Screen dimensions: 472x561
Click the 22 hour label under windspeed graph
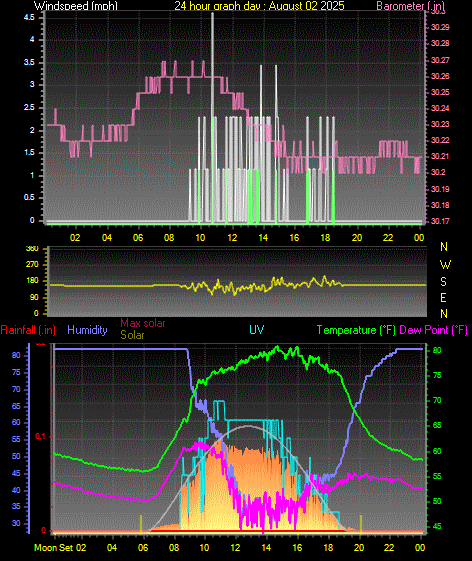pyautogui.click(x=388, y=238)
